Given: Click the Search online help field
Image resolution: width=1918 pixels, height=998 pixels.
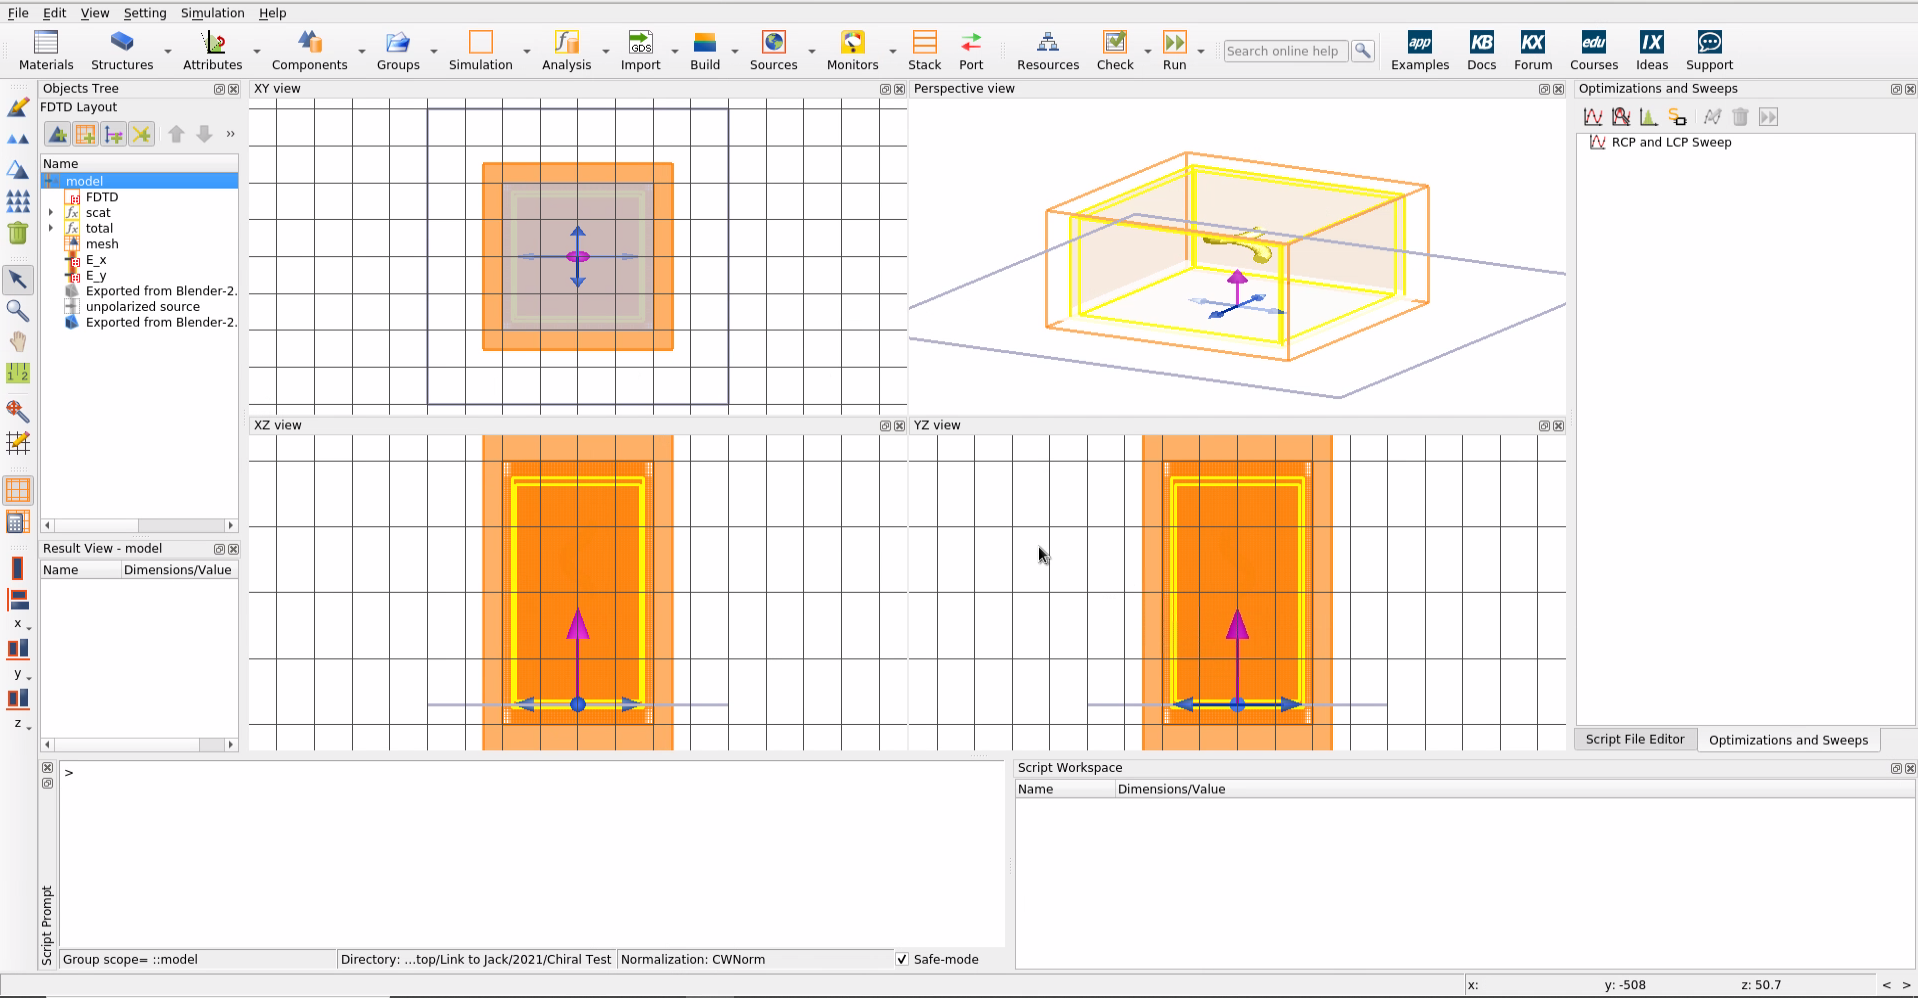Looking at the screenshot, I should point(1285,51).
